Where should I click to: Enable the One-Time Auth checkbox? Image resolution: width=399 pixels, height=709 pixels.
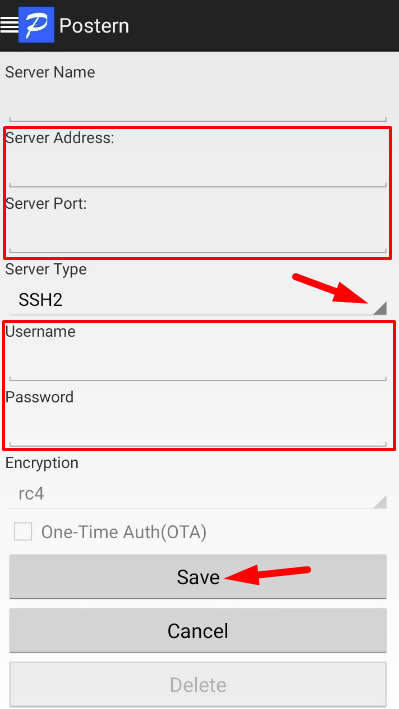pos(23,532)
